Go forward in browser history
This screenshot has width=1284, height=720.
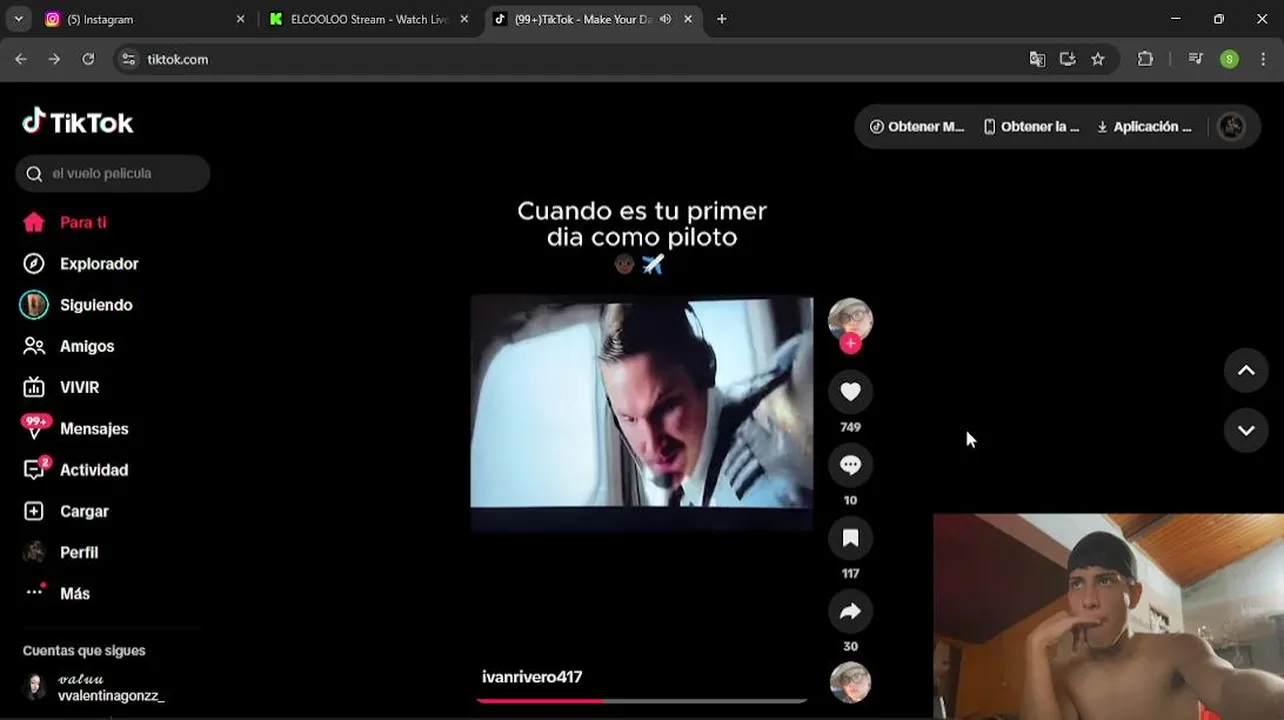pyautogui.click(x=54, y=59)
